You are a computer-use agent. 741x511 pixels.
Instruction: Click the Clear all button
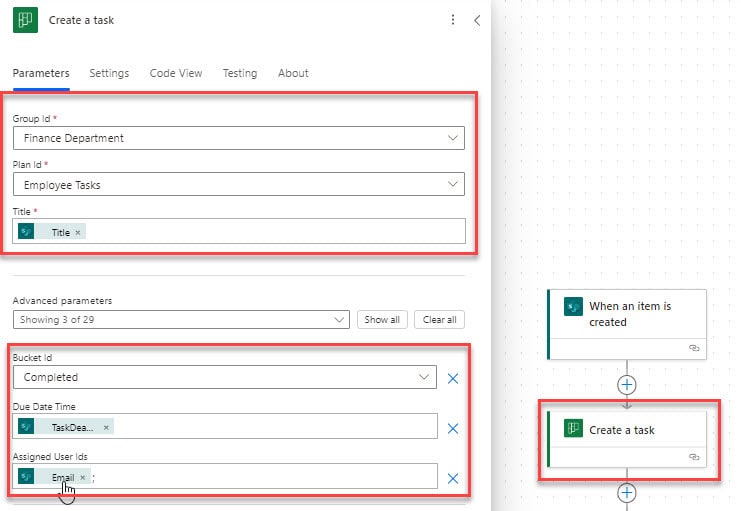click(x=439, y=320)
